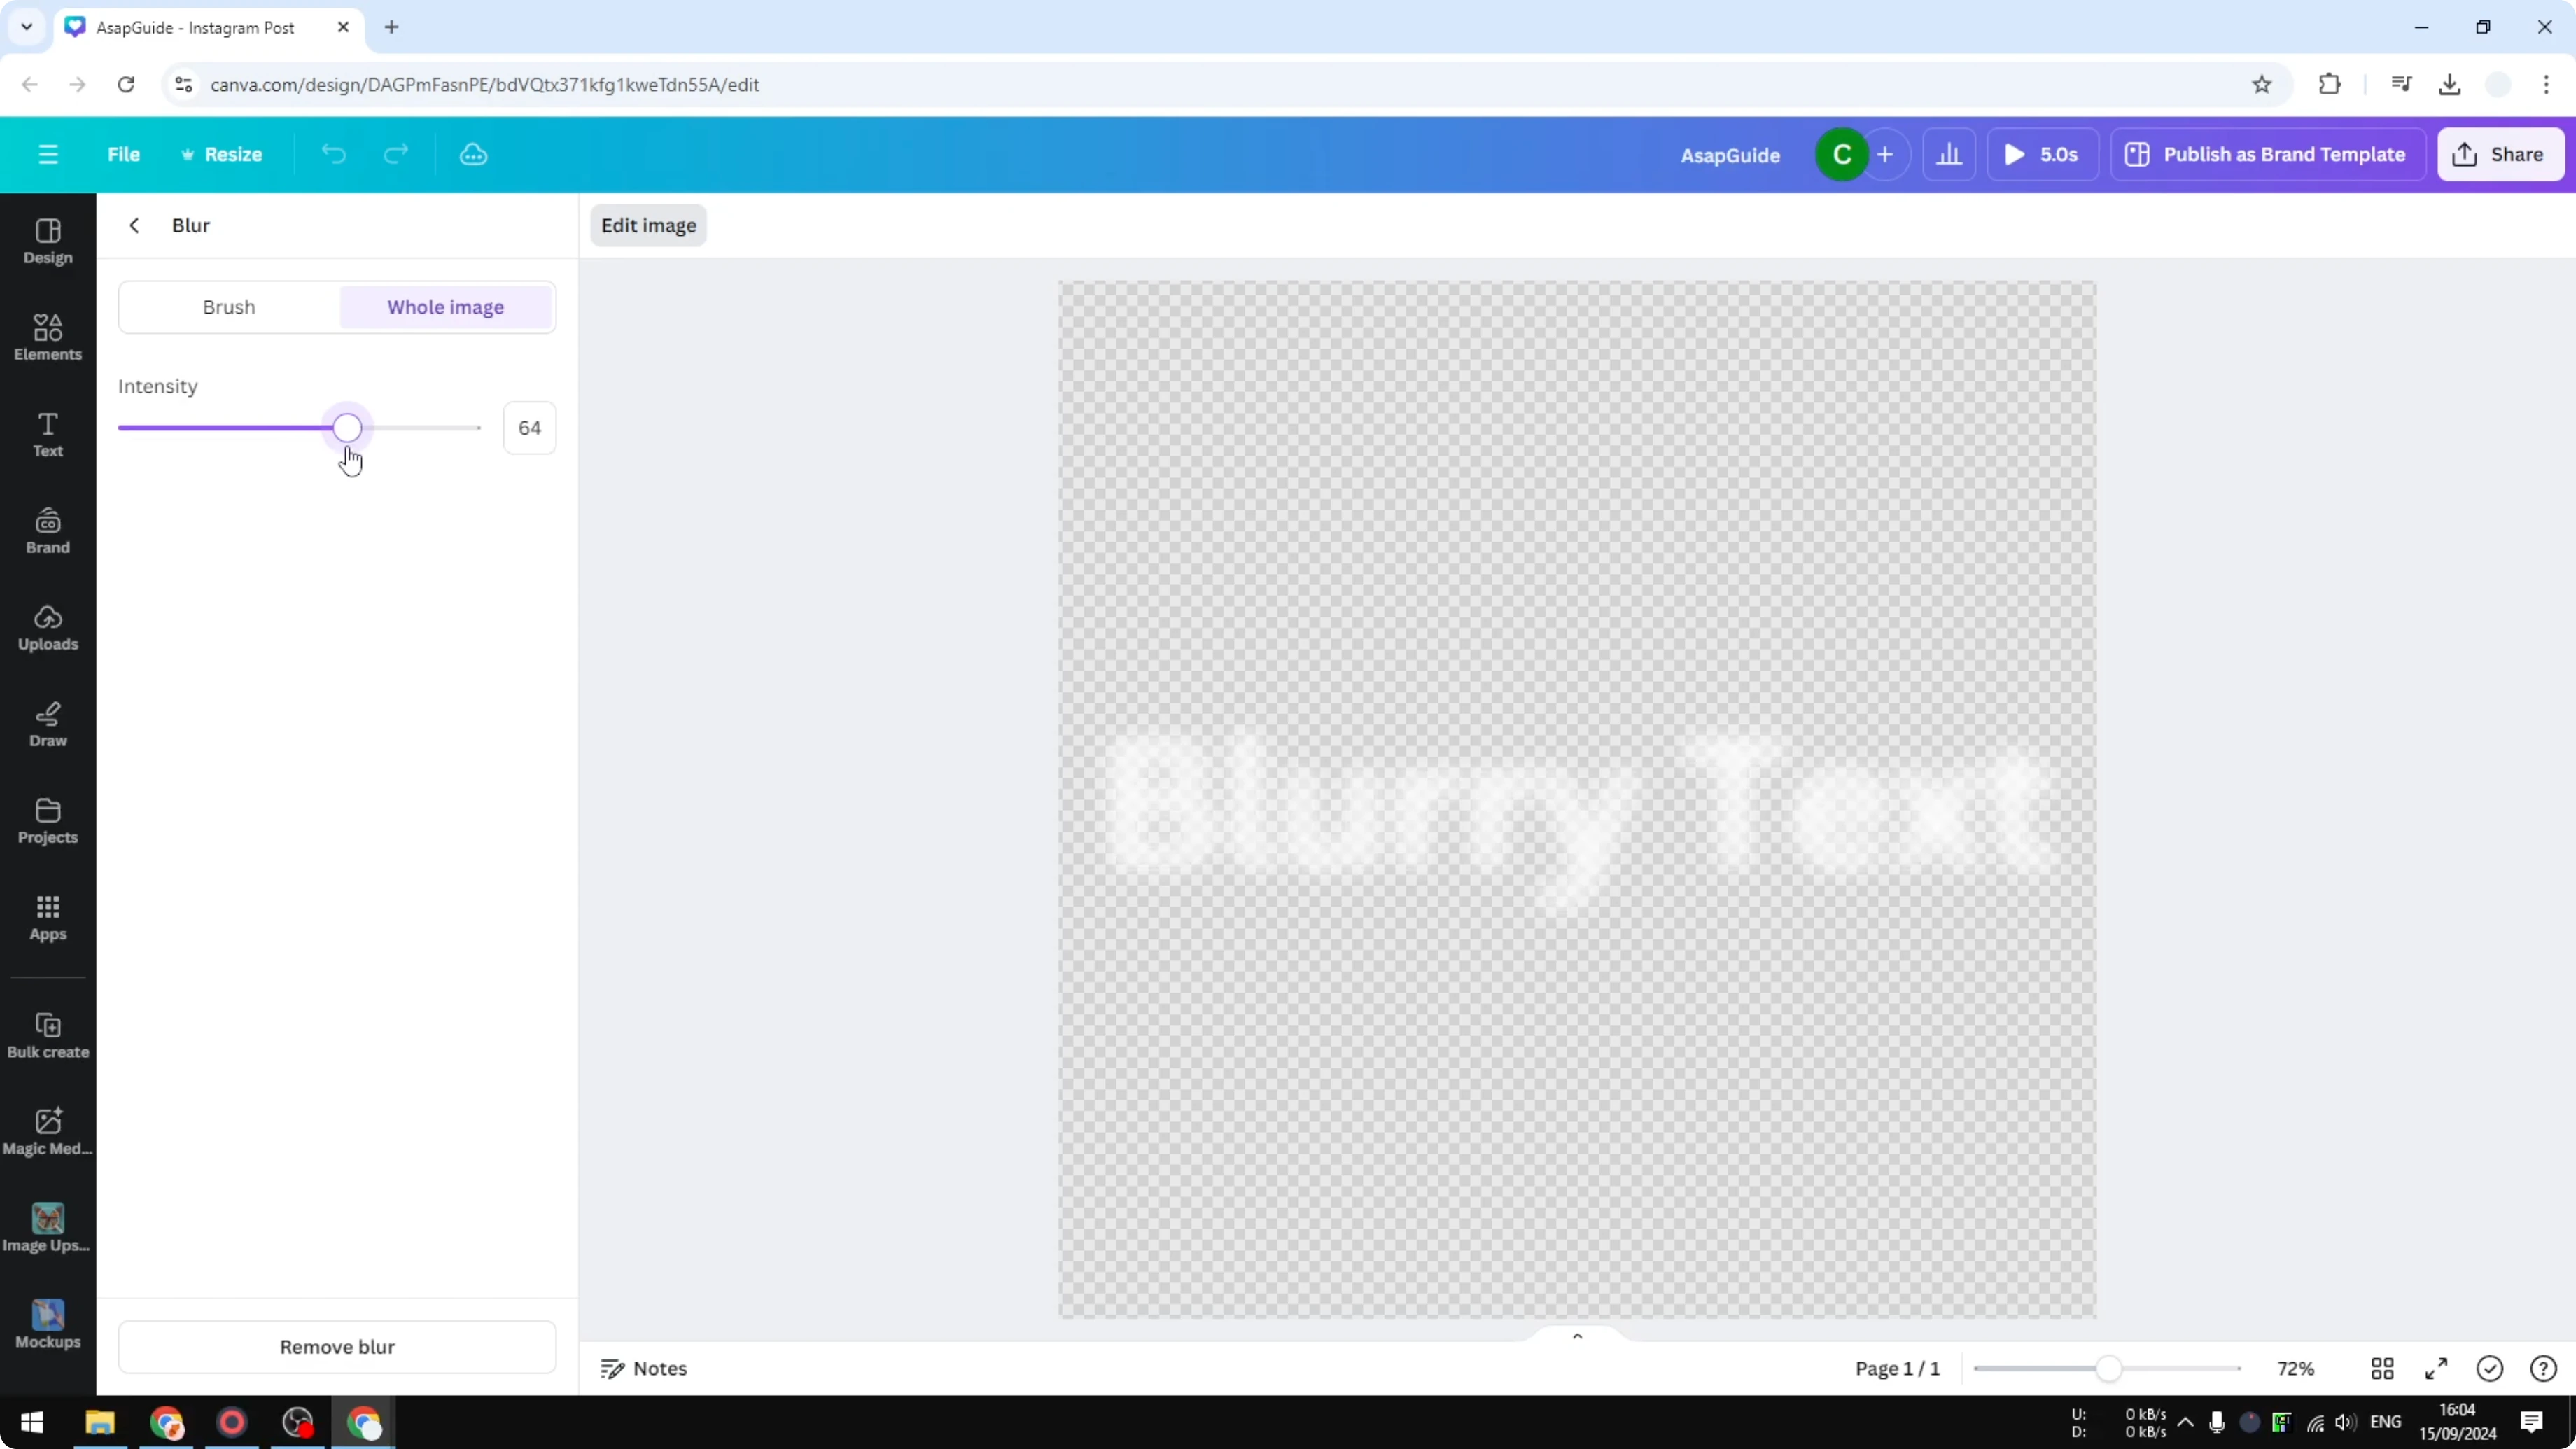Reload the browser page

click(126, 85)
